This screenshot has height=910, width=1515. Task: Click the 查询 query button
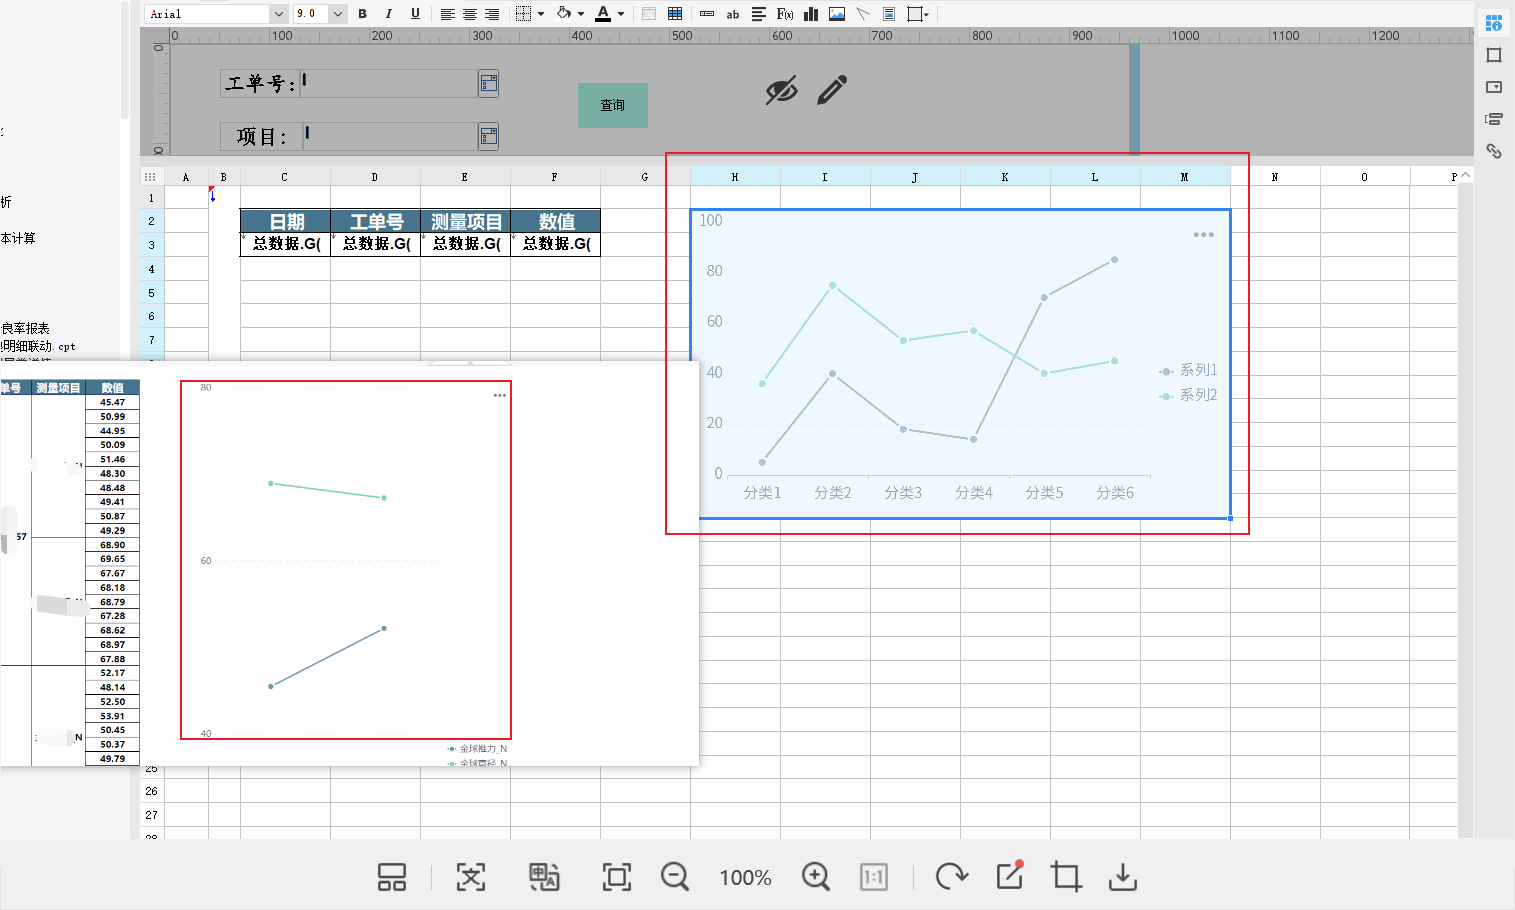click(613, 105)
